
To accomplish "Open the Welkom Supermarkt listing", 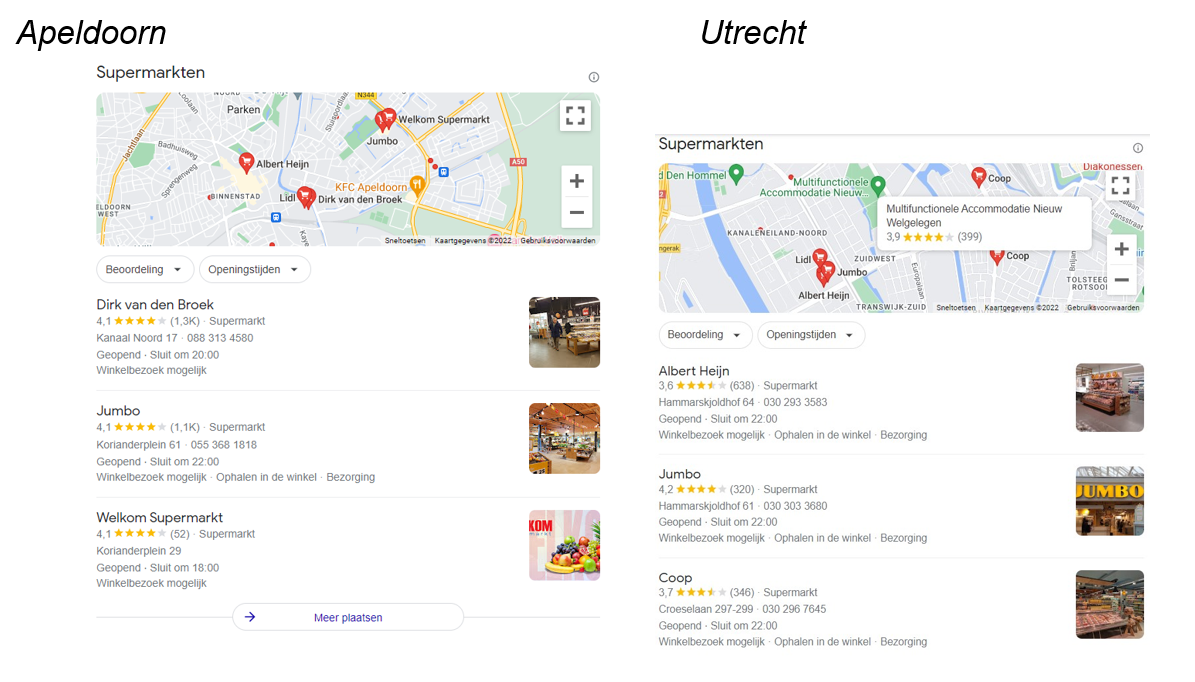I will point(159,517).
